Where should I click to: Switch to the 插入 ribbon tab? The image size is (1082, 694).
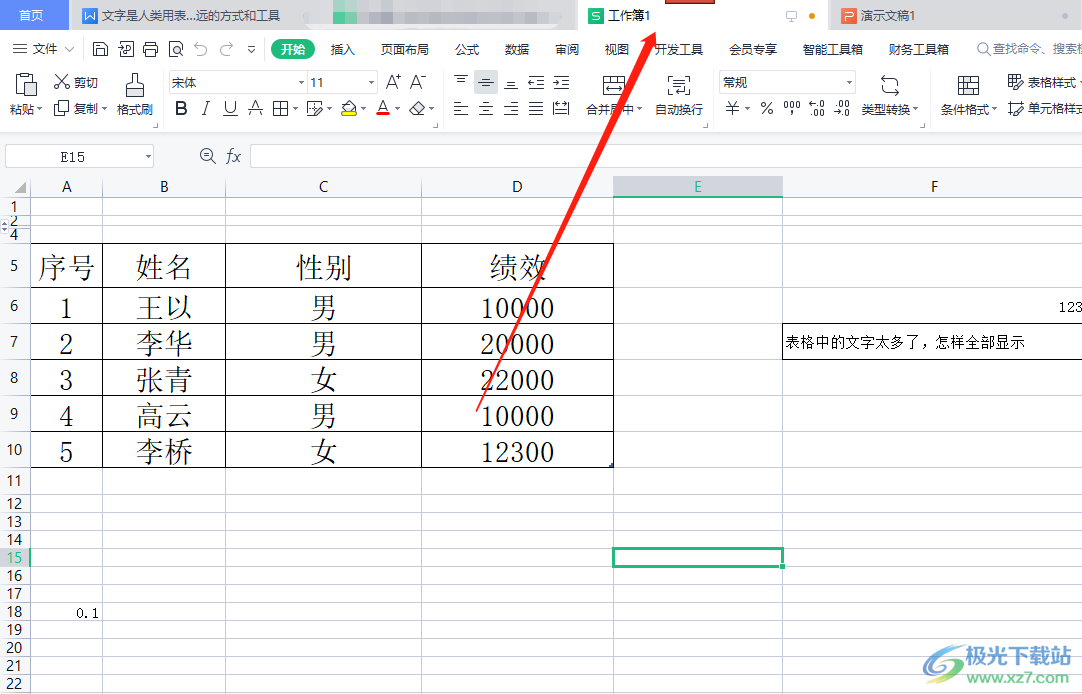[x=342, y=49]
